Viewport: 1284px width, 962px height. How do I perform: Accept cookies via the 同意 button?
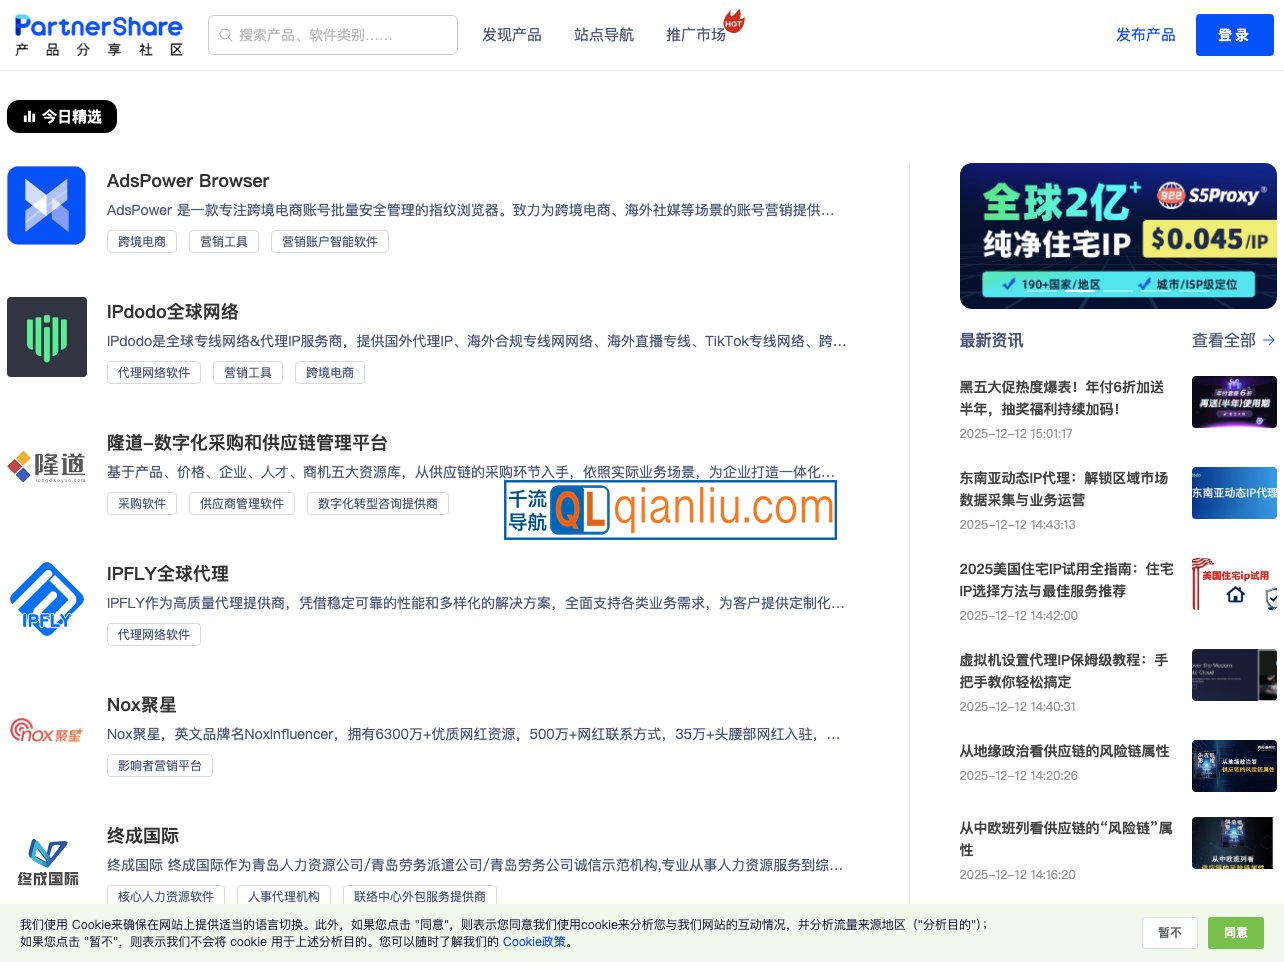coord(1235,932)
